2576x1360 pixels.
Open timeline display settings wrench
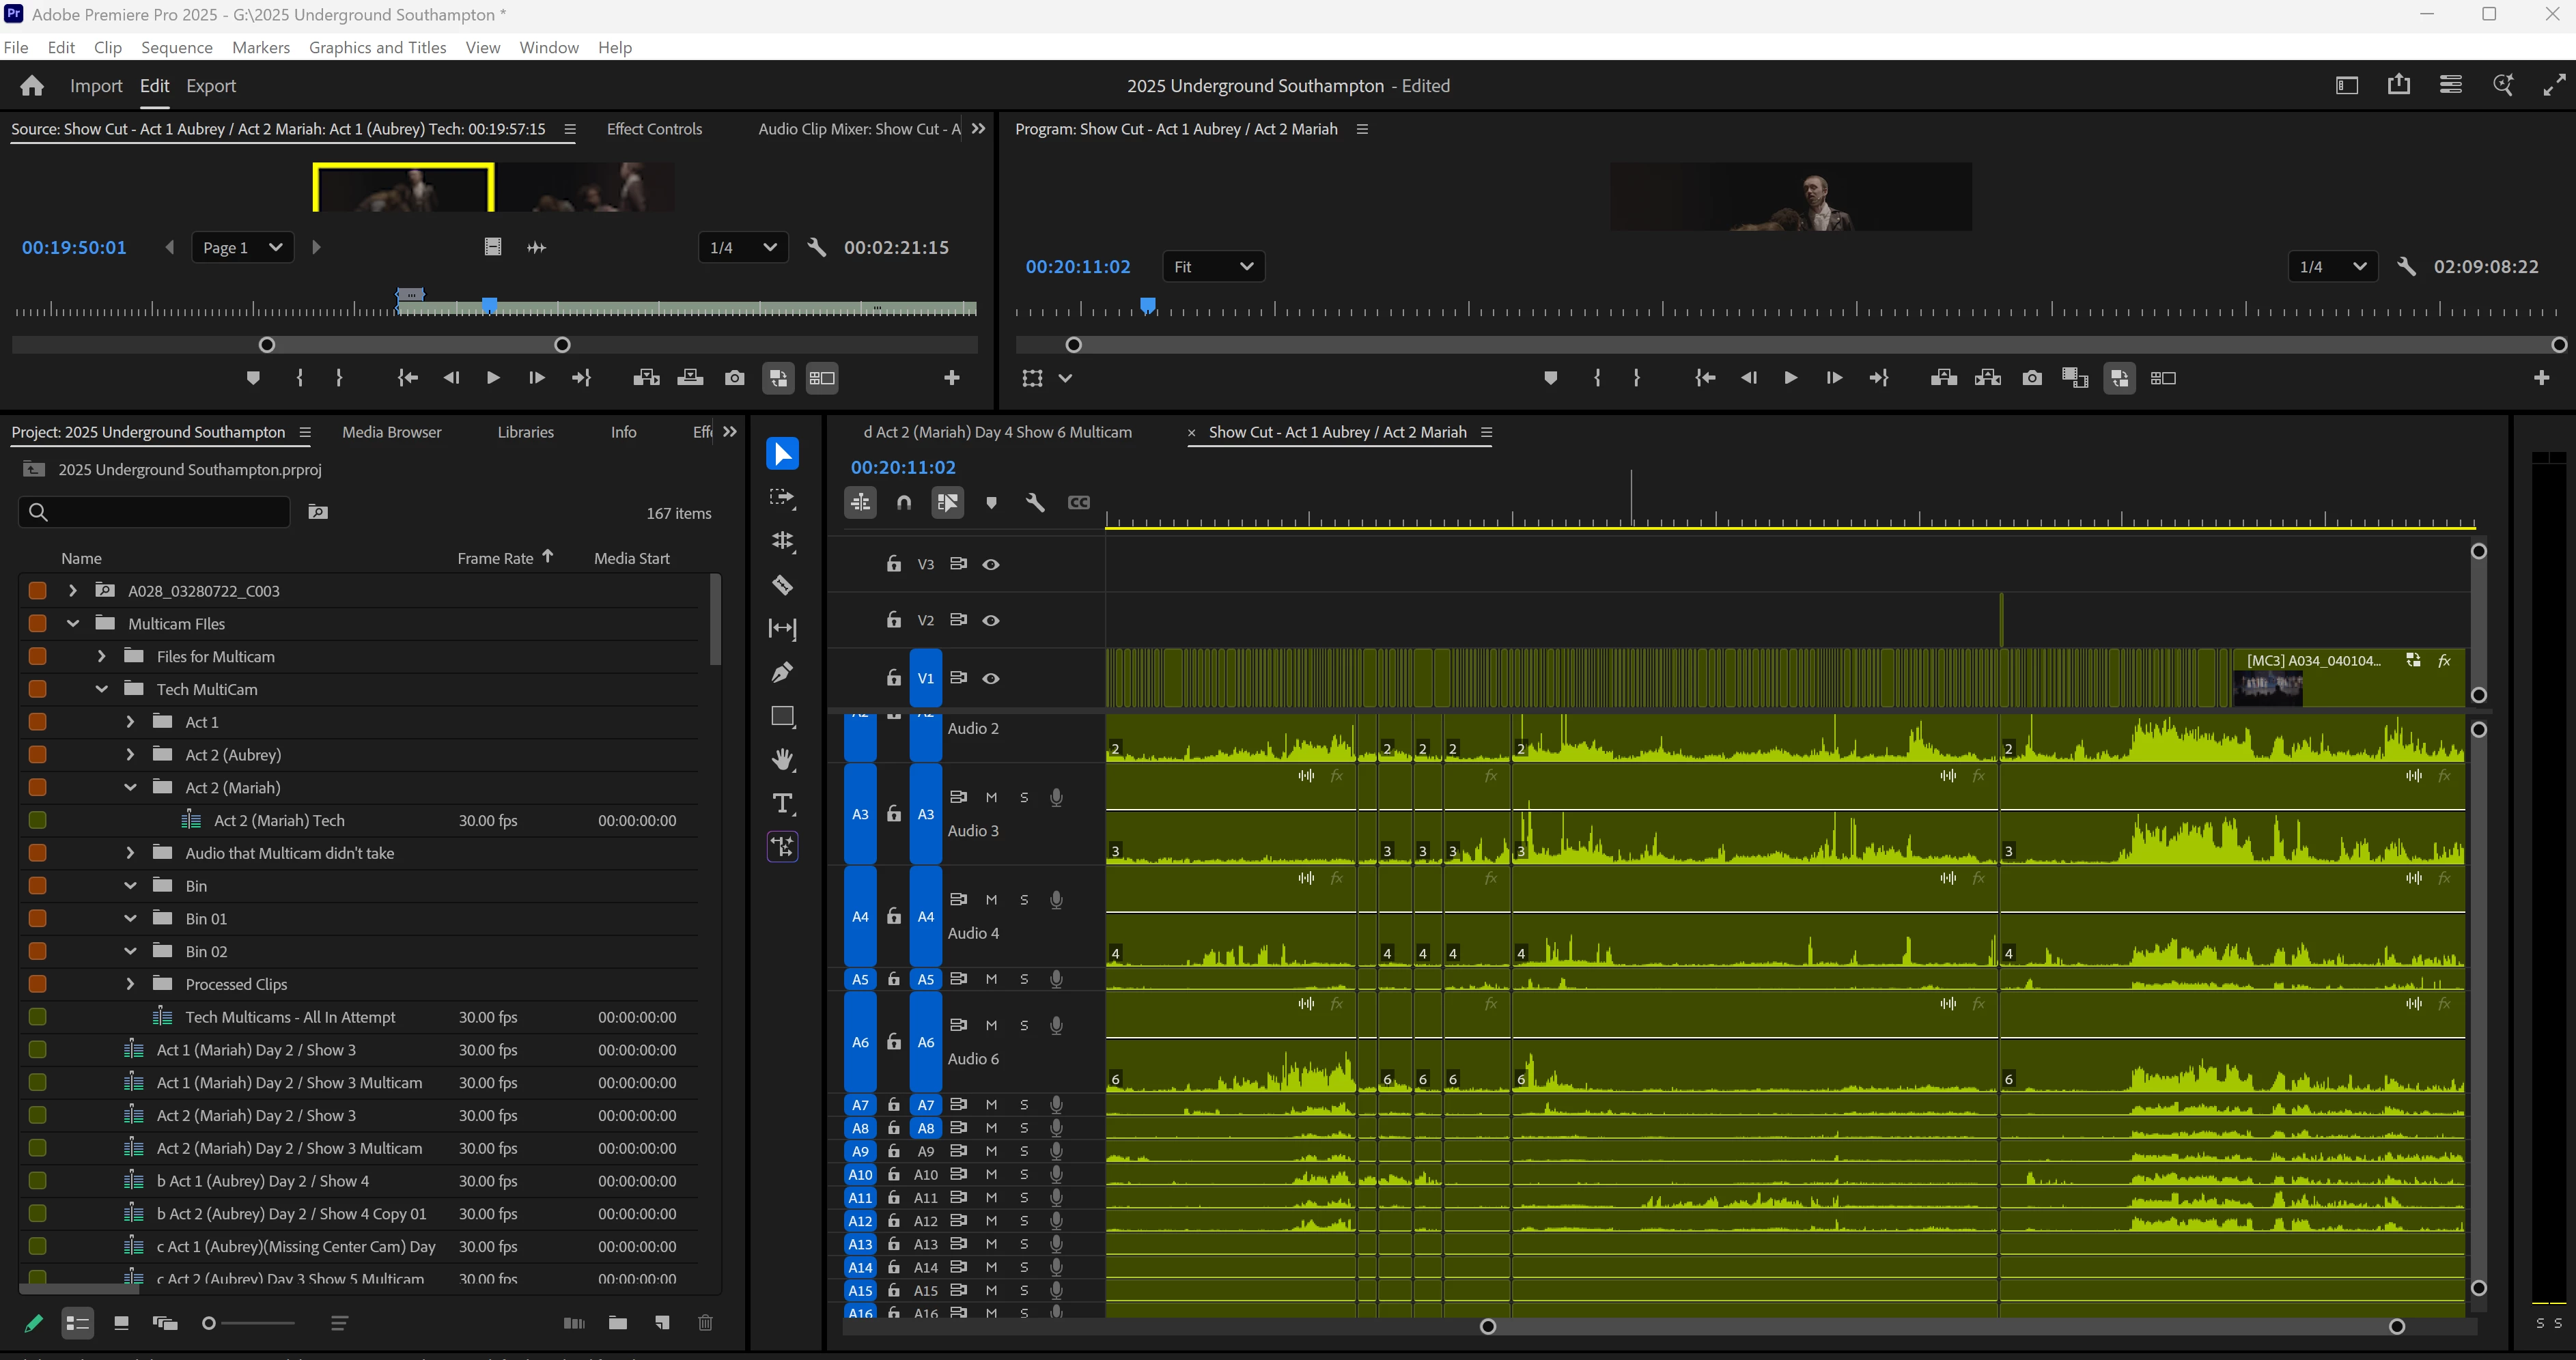(x=1035, y=503)
